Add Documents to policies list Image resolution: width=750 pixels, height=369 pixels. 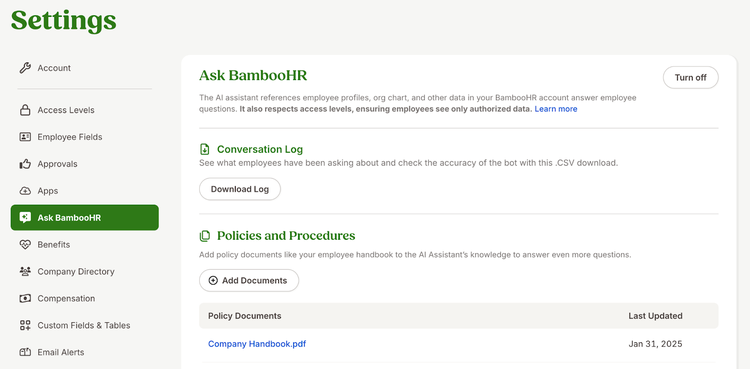pos(249,280)
